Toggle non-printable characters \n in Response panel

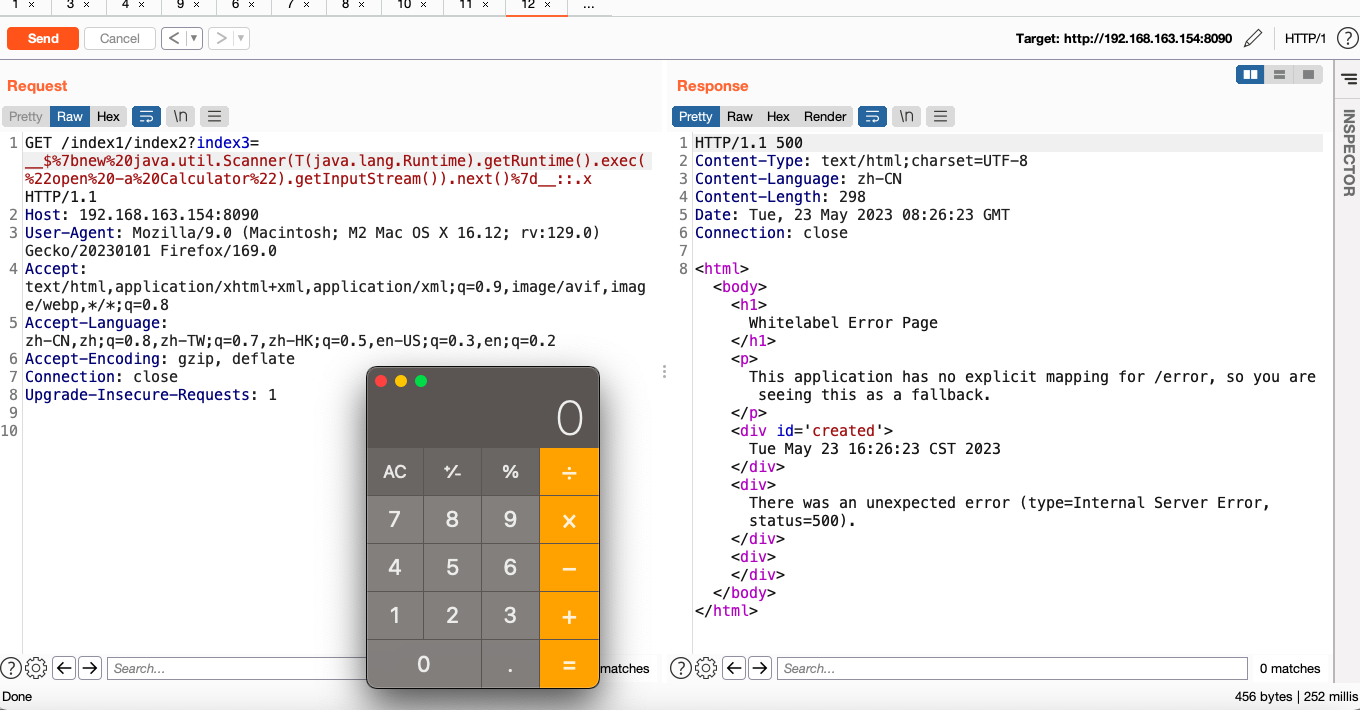[906, 116]
